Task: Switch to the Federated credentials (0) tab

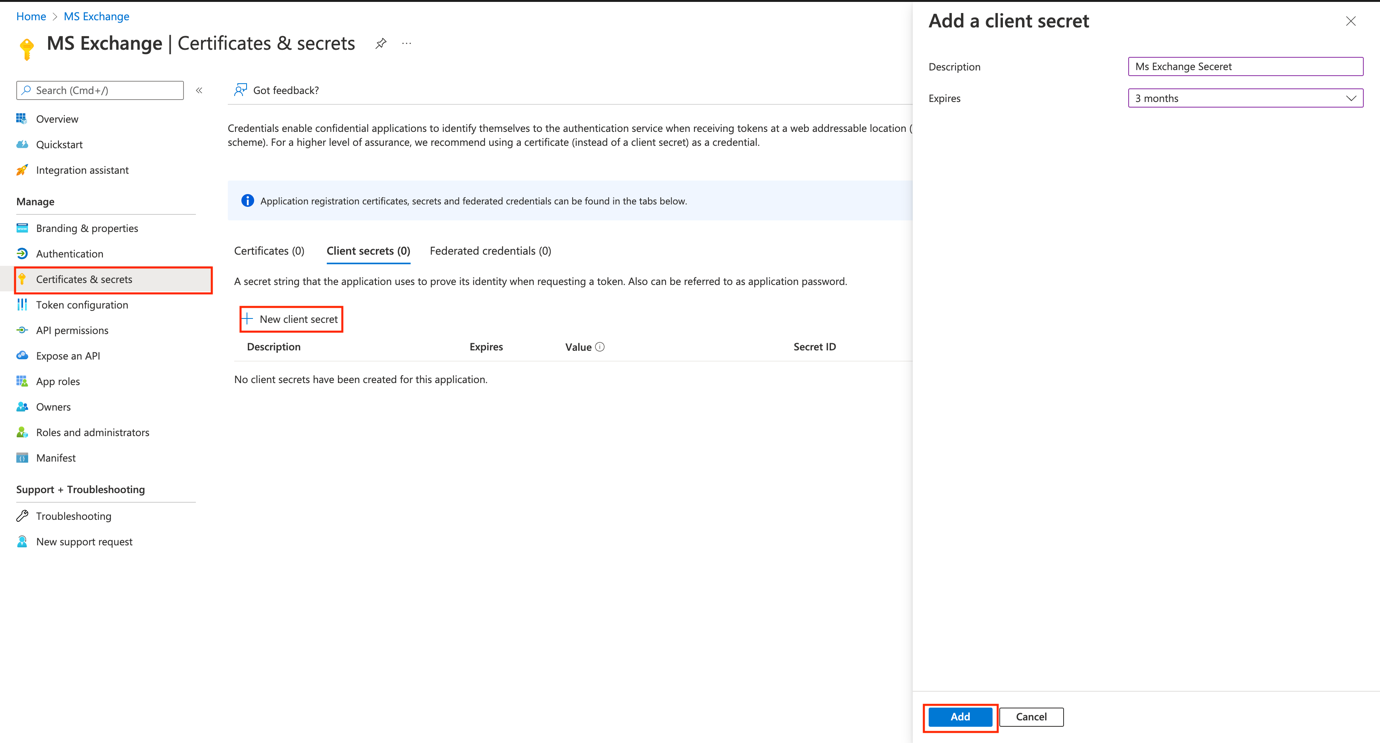Action: click(490, 251)
